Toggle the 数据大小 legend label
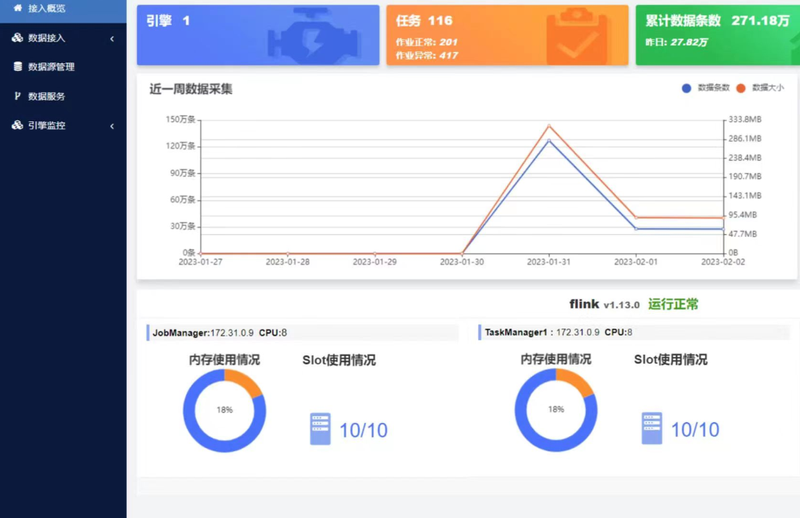The width and height of the screenshot is (800, 518). coord(768,88)
